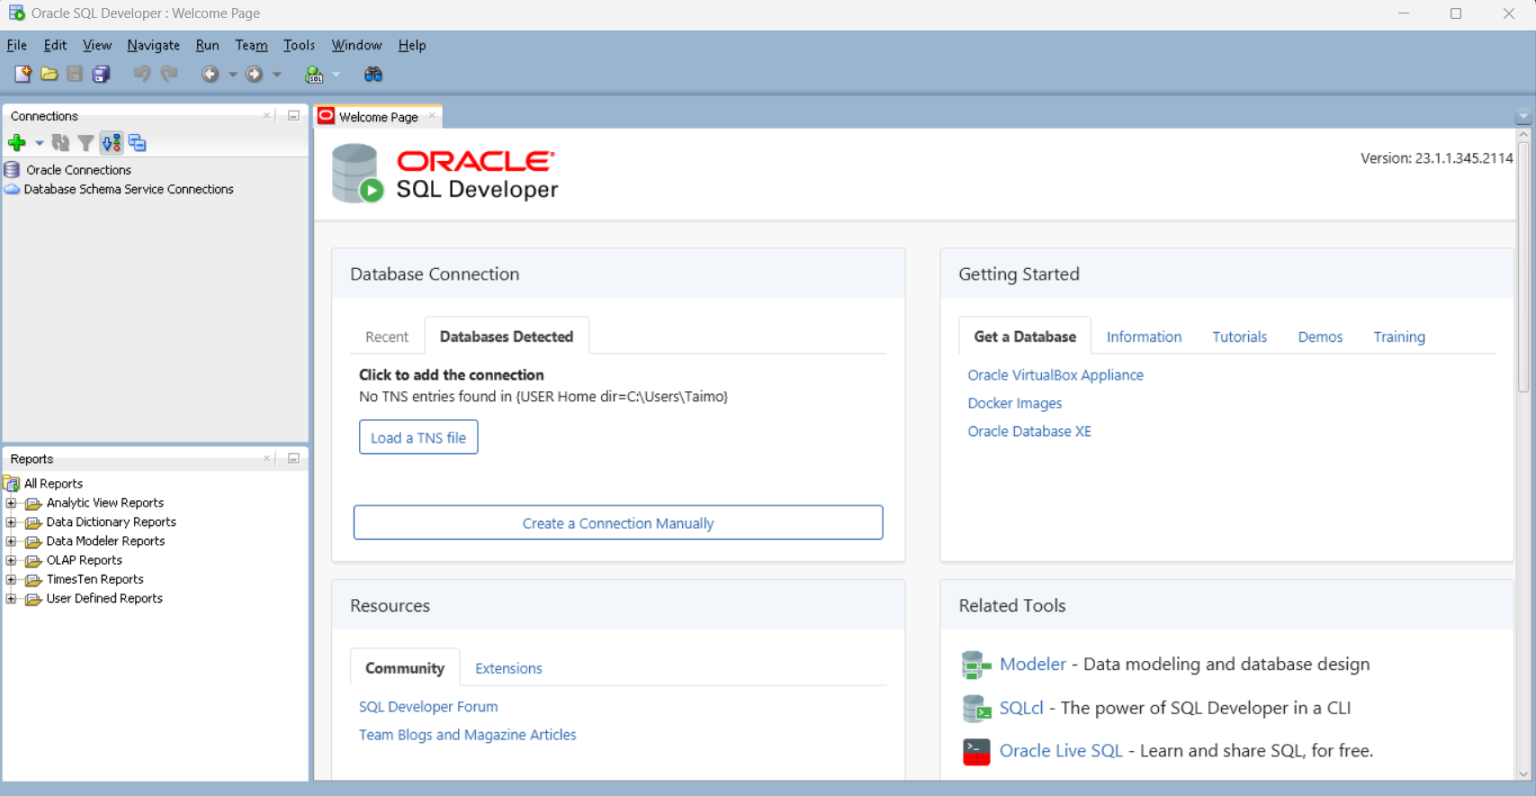This screenshot has height=796, width=1536.
Task: Open the new connection dropdown arrow
Action: coord(39,142)
